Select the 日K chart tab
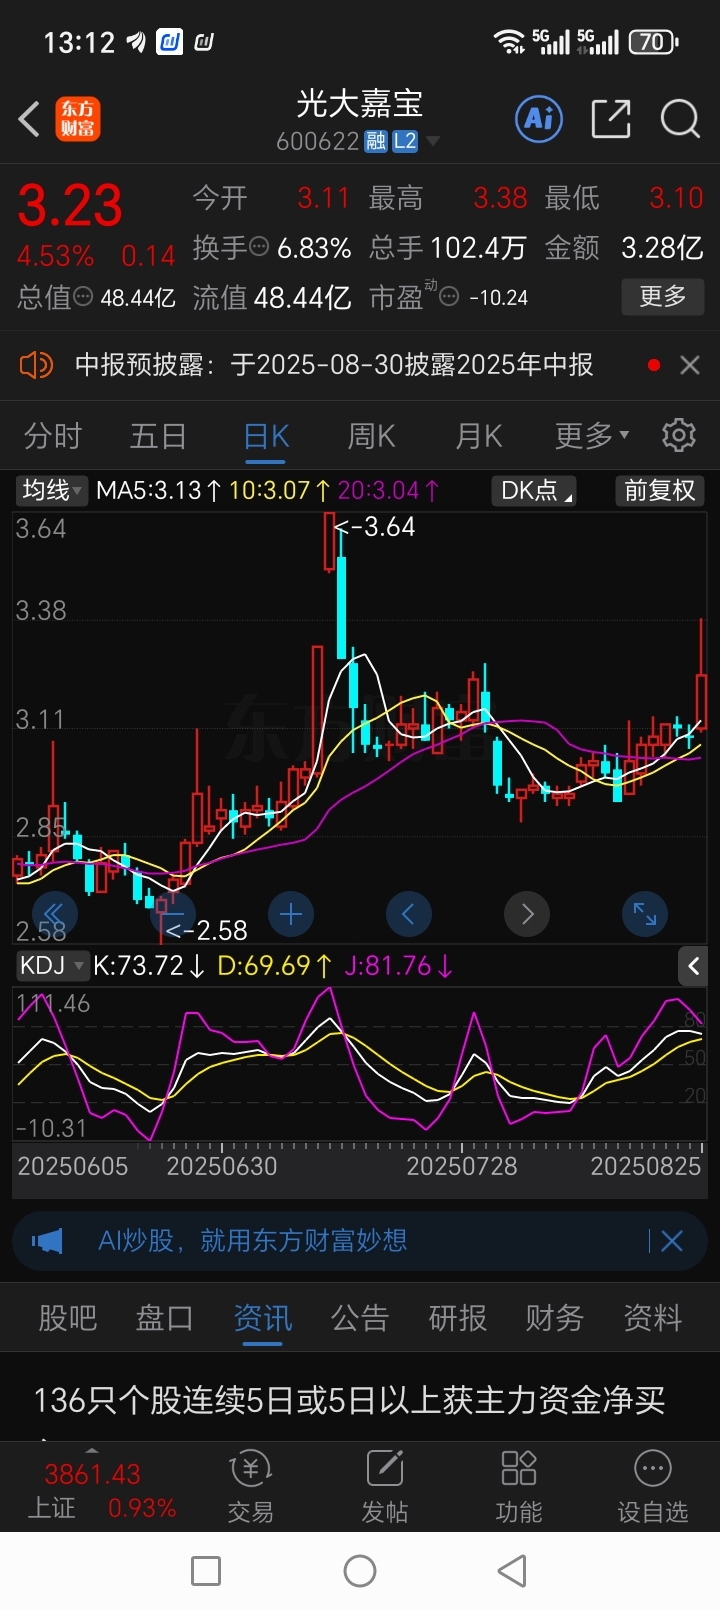The height and width of the screenshot is (1610, 720). click(x=266, y=437)
